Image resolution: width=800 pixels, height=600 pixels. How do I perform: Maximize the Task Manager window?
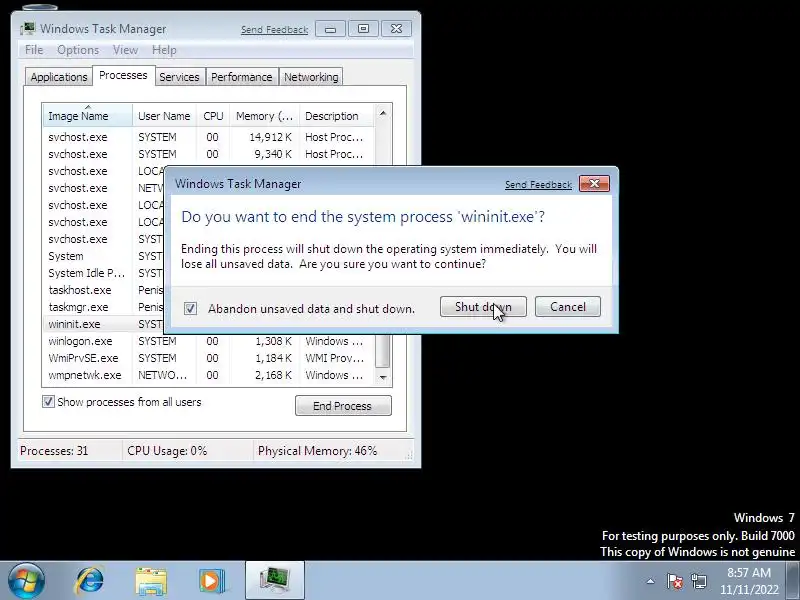pos(363,29)
